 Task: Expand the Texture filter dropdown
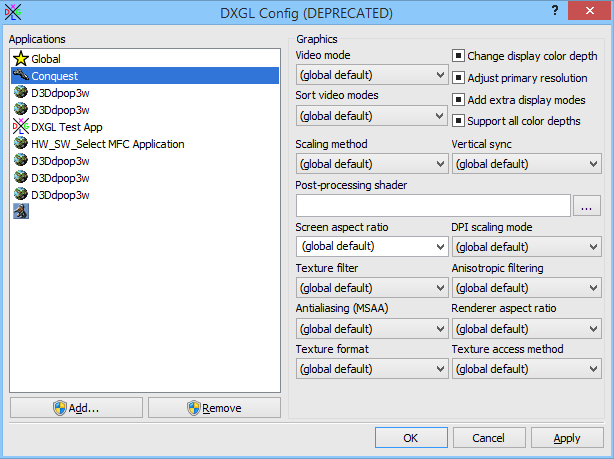coord(372,288)
